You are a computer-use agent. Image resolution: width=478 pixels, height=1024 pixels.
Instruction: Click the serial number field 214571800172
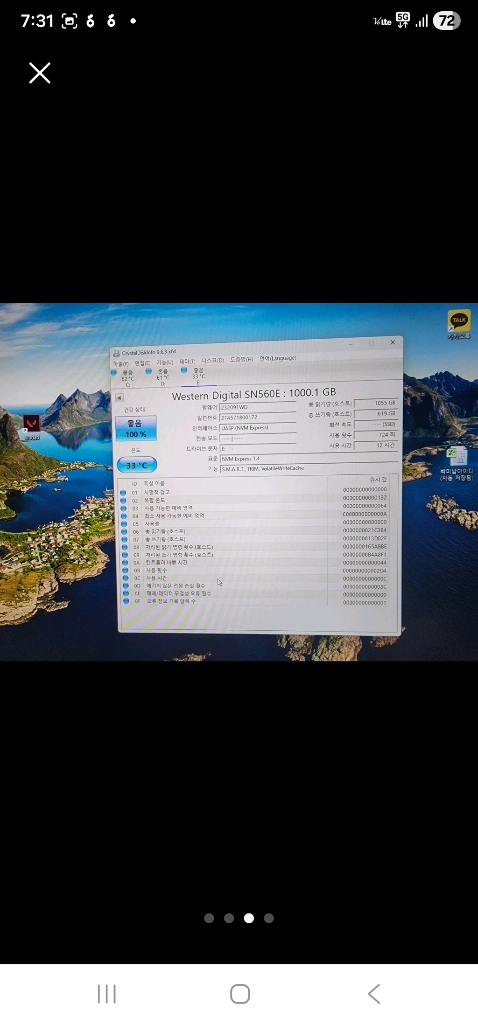click(x=257, y=417)
